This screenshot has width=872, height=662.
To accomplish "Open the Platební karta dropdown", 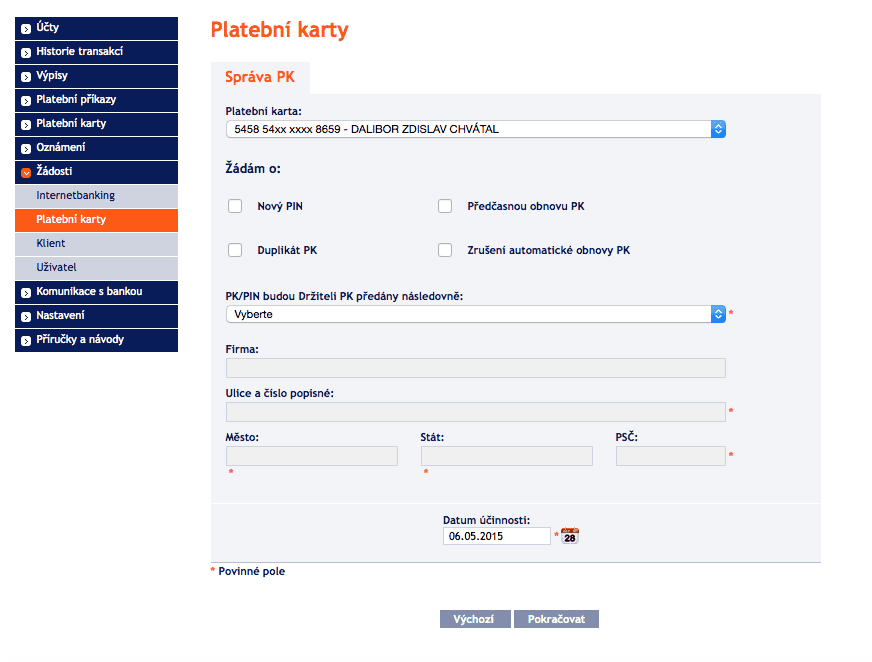I will tap(475, 129).
